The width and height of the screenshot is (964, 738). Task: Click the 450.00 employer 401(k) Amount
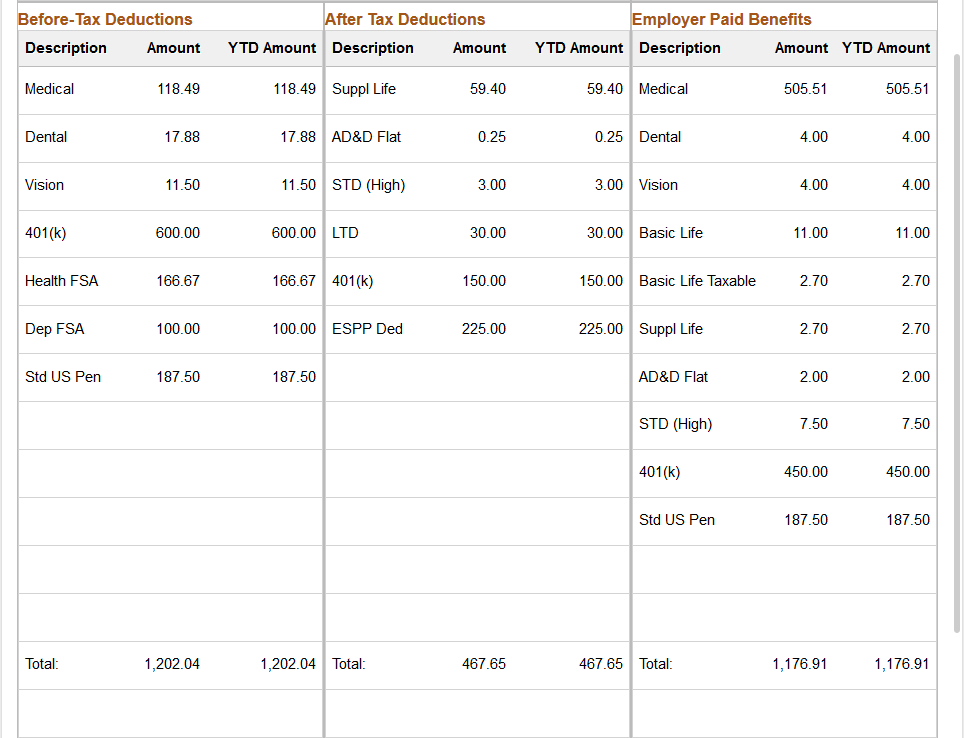[x=806, y=472]
